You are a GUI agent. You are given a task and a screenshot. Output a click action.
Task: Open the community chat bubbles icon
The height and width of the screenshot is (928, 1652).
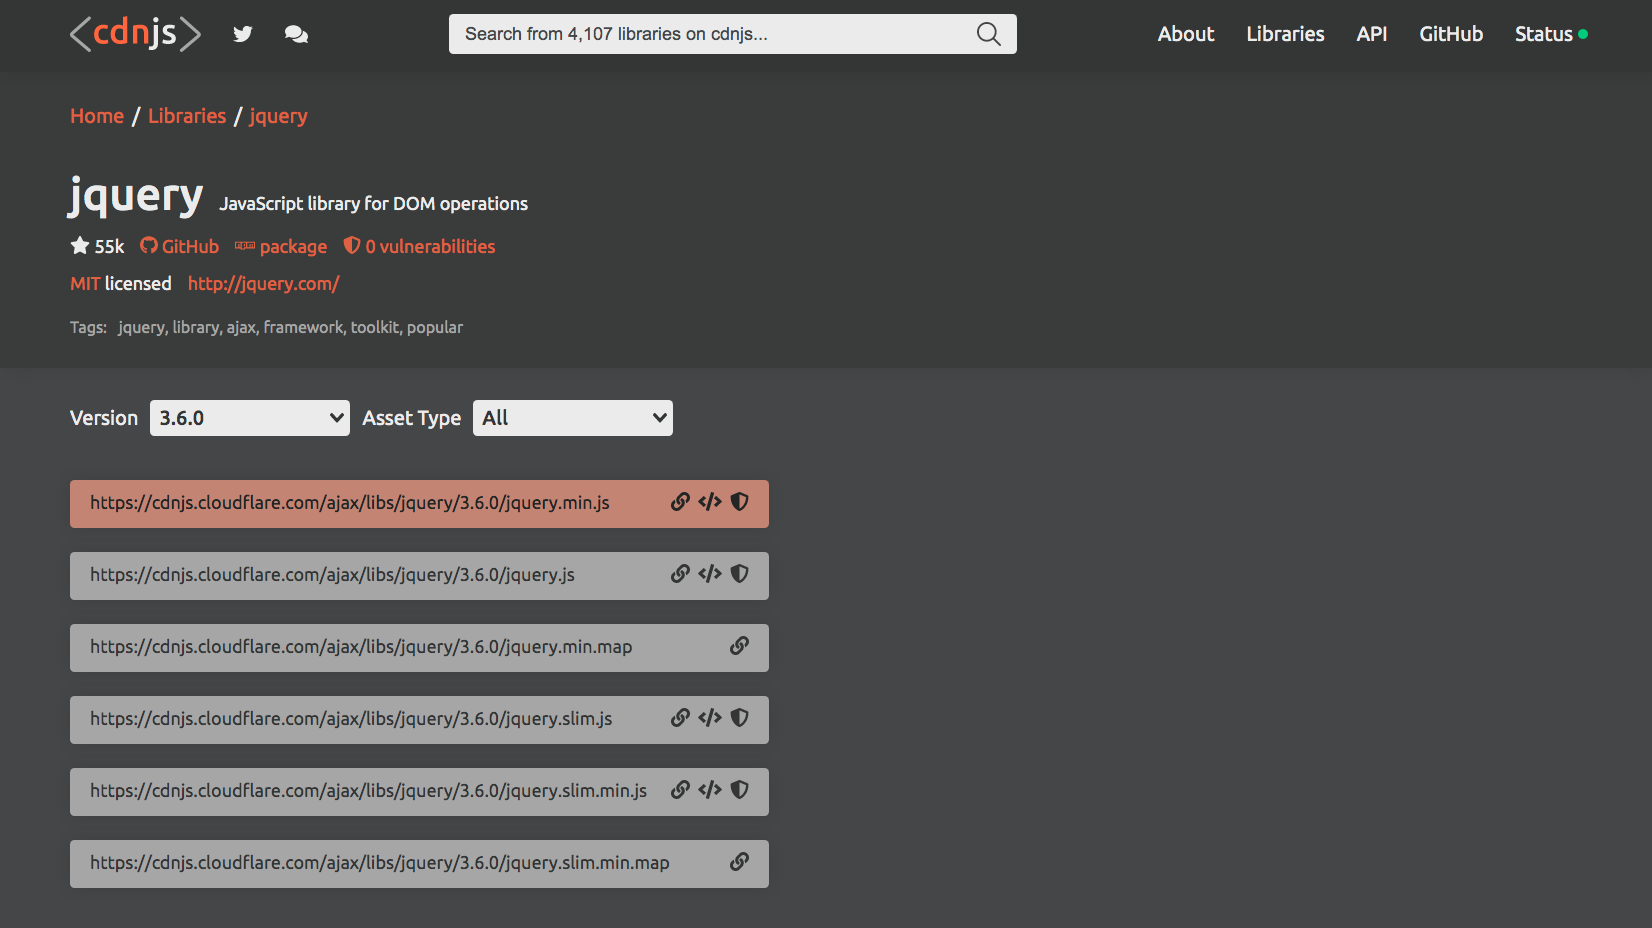(x=296, y=34)
